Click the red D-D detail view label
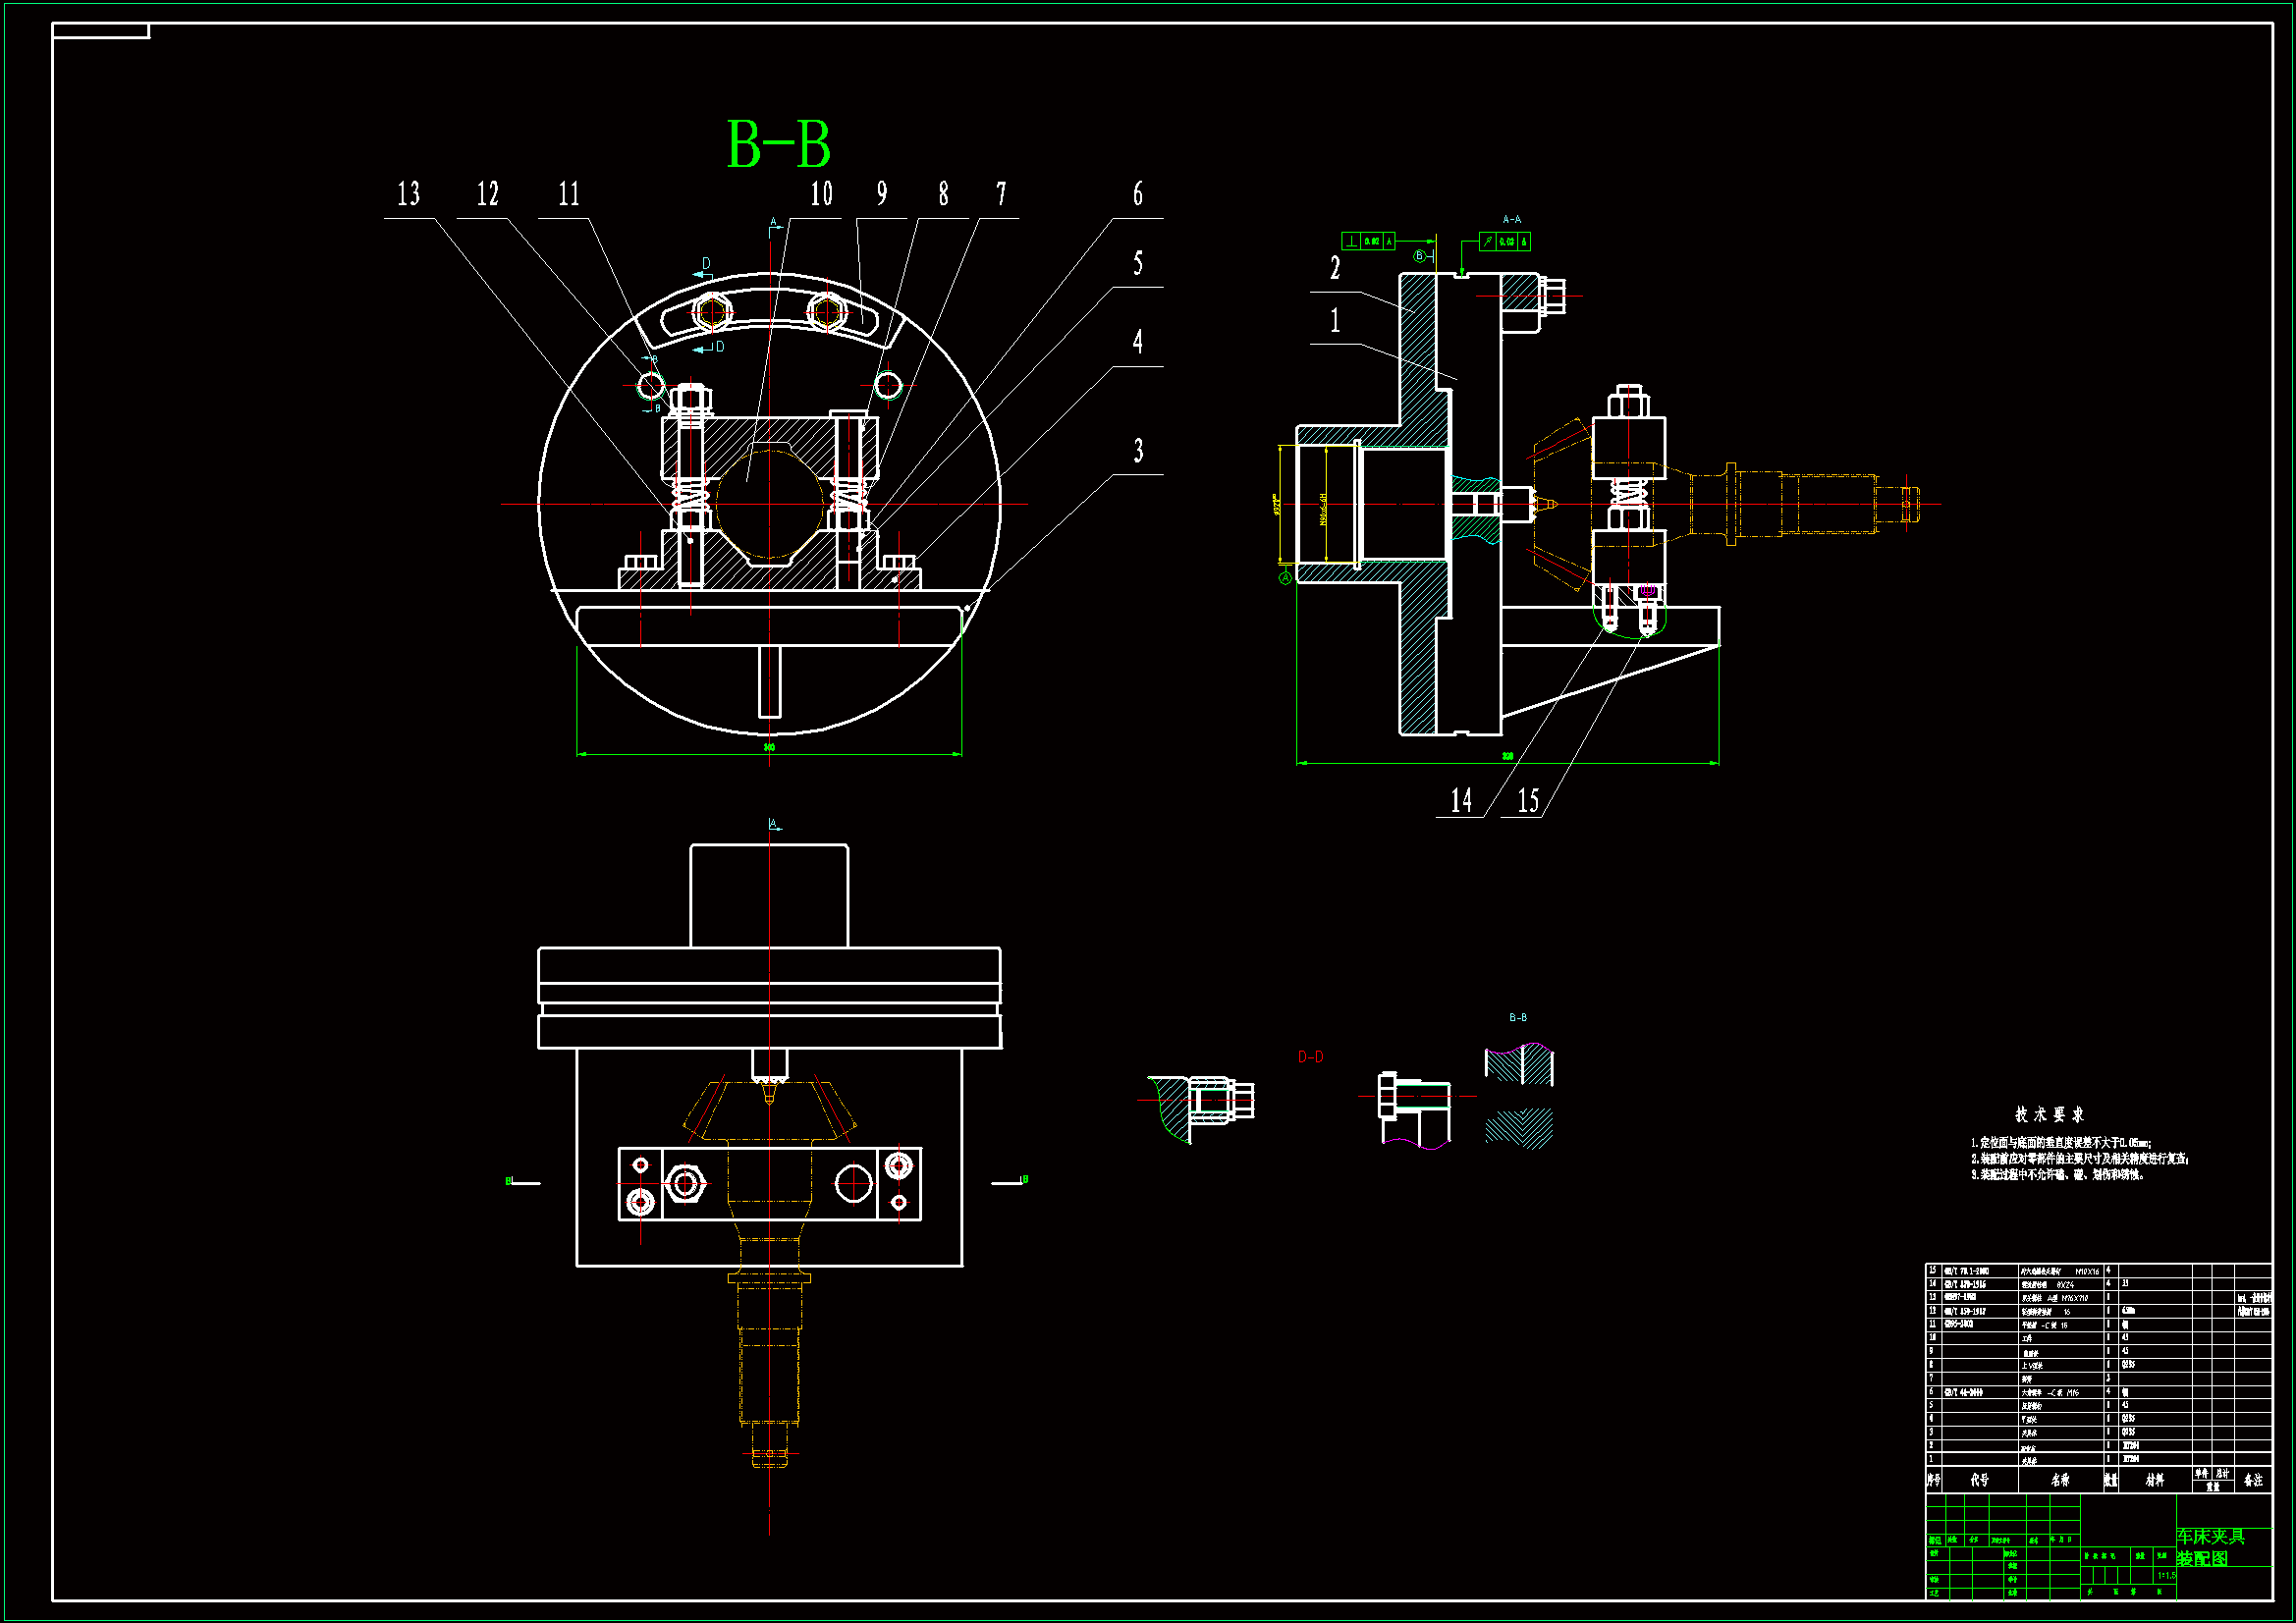This screenshot has height=1623, width=2296. tap(1310, 1057)
